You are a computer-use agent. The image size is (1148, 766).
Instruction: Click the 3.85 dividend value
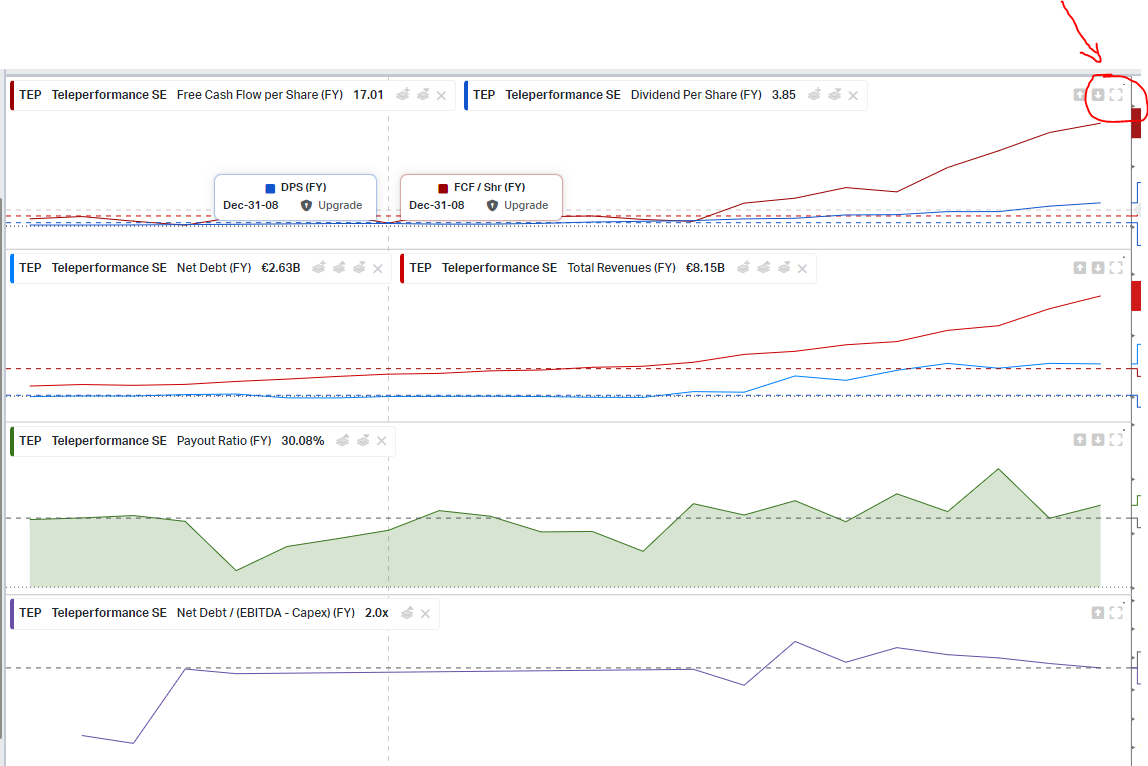(783, 94)
